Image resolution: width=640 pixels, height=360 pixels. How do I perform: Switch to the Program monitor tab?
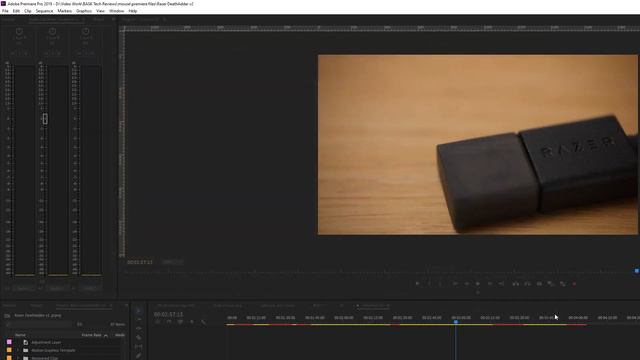[140, 19]
